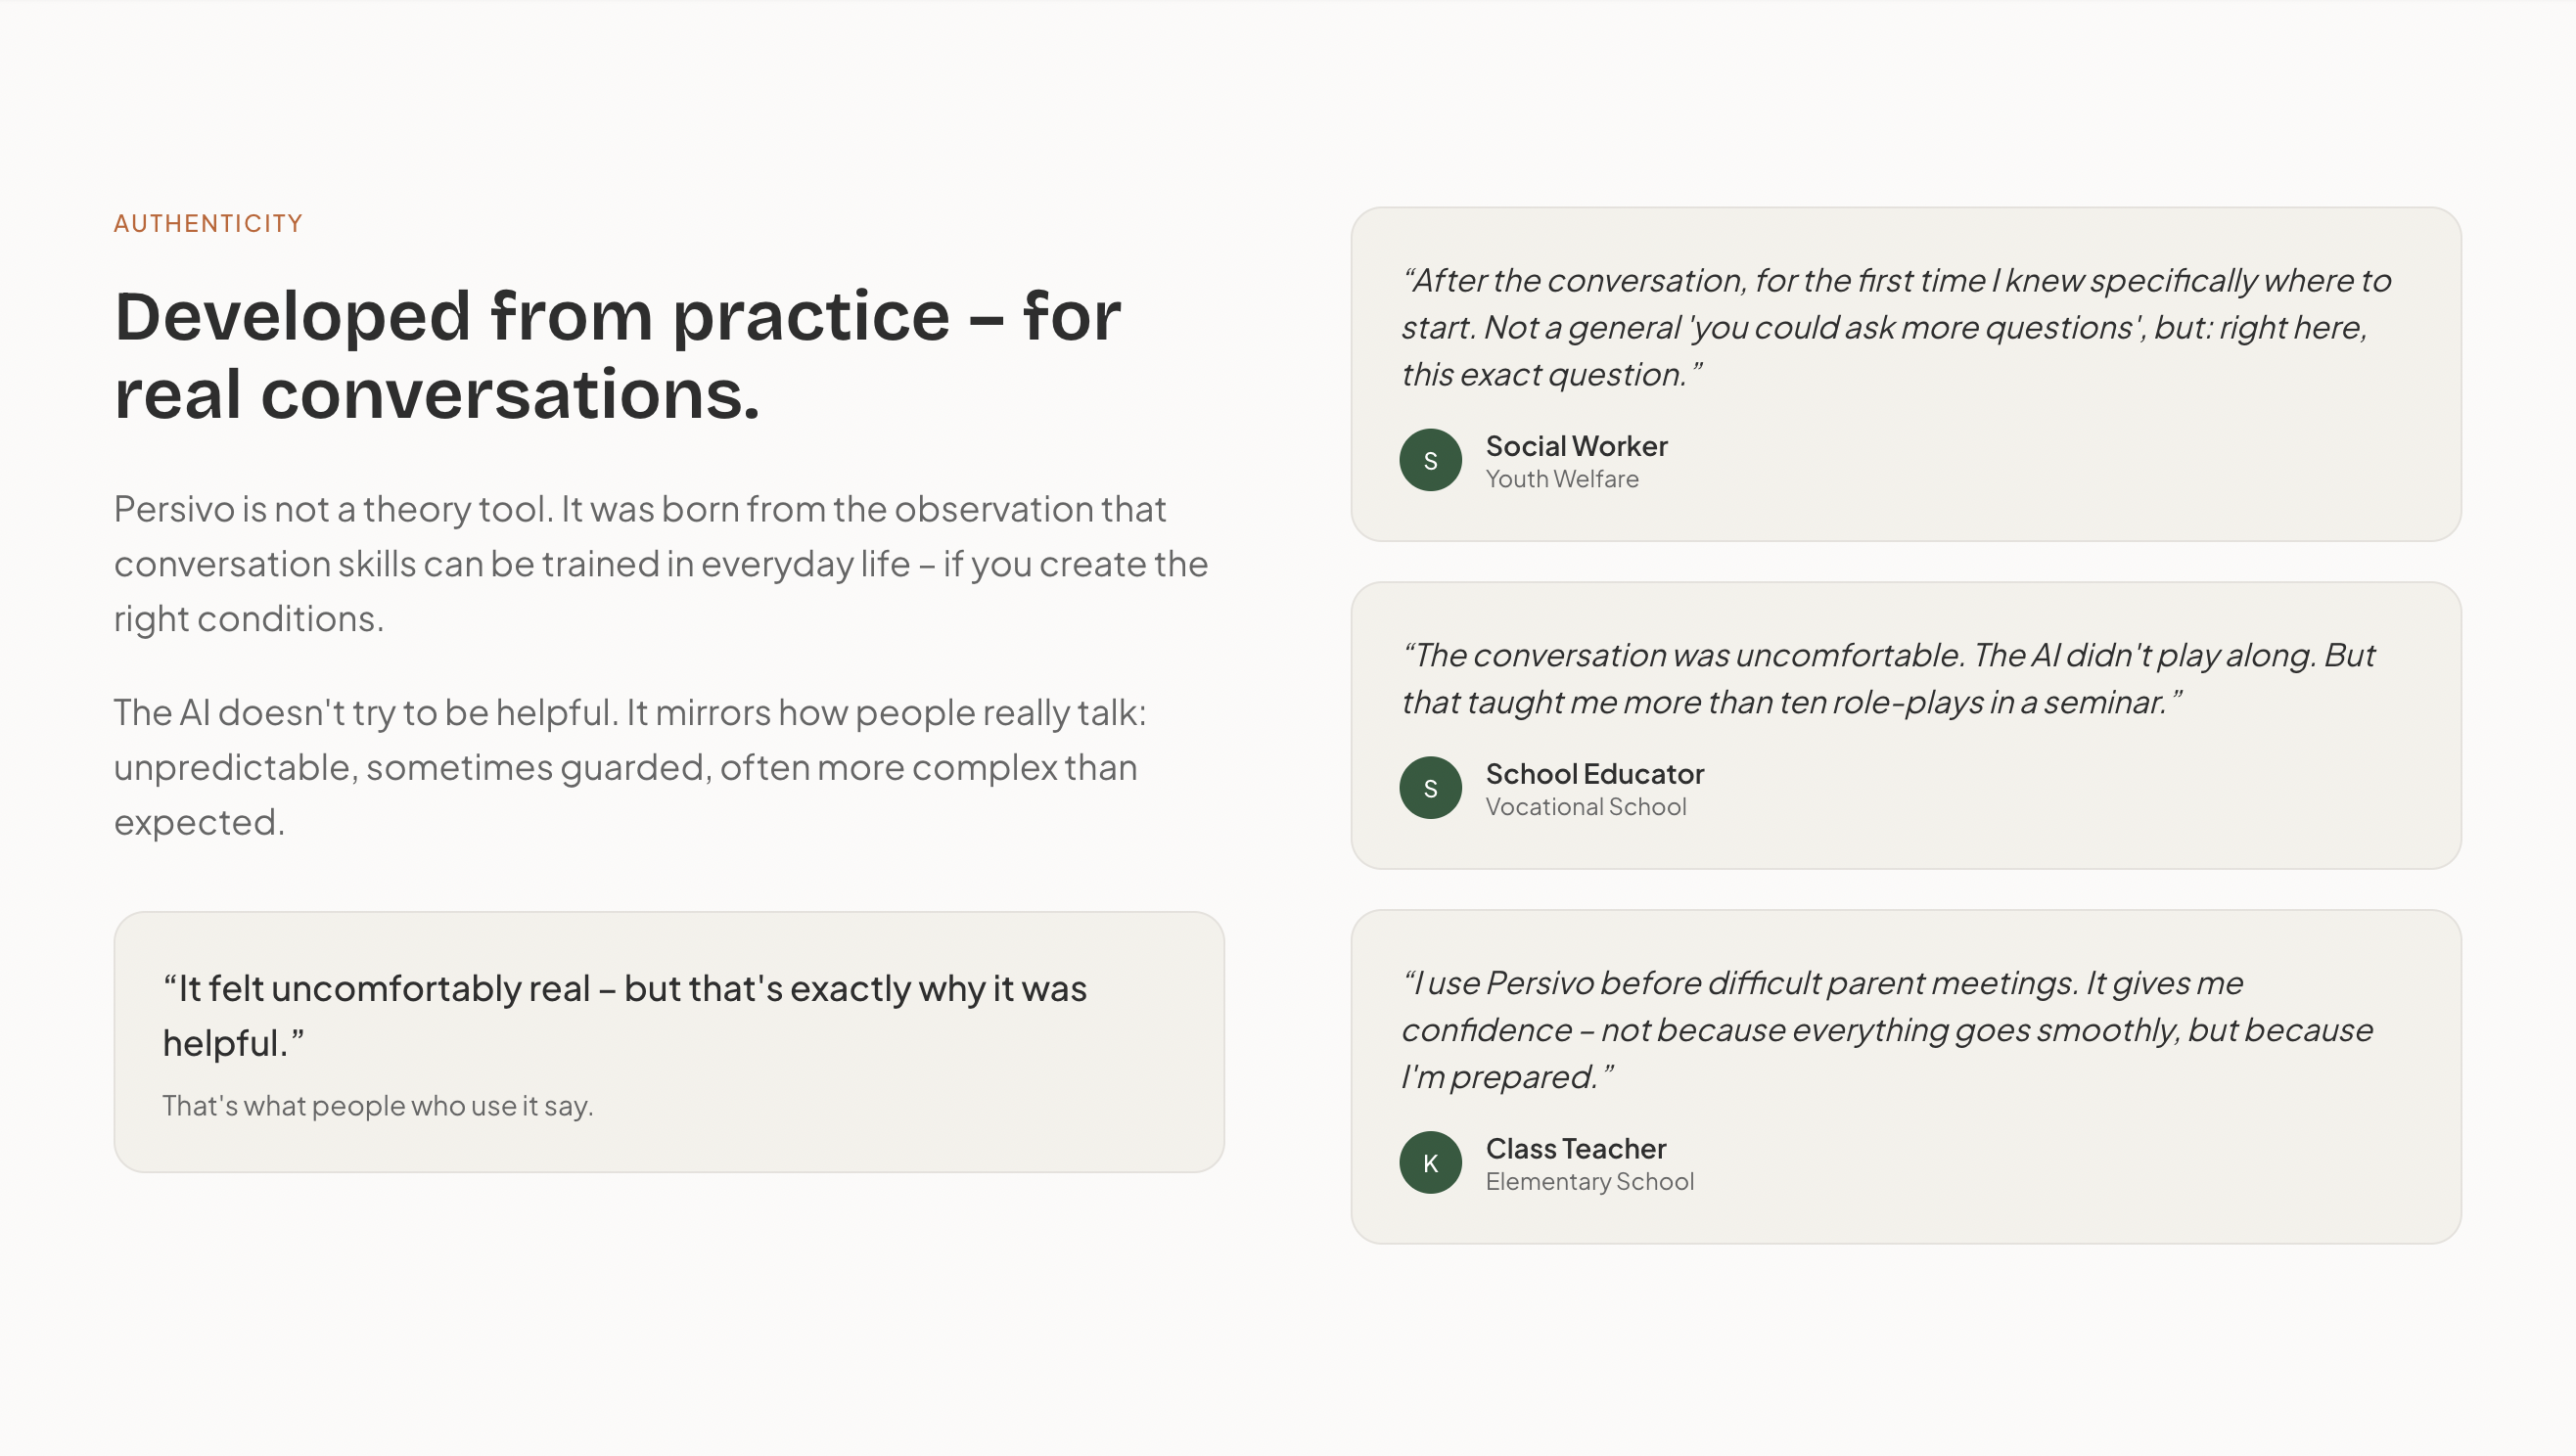The image size is (2576, 1456).
Task: Click the 'Developed from practice' heading
Action: pyautogui.click(x=617, y=355)
